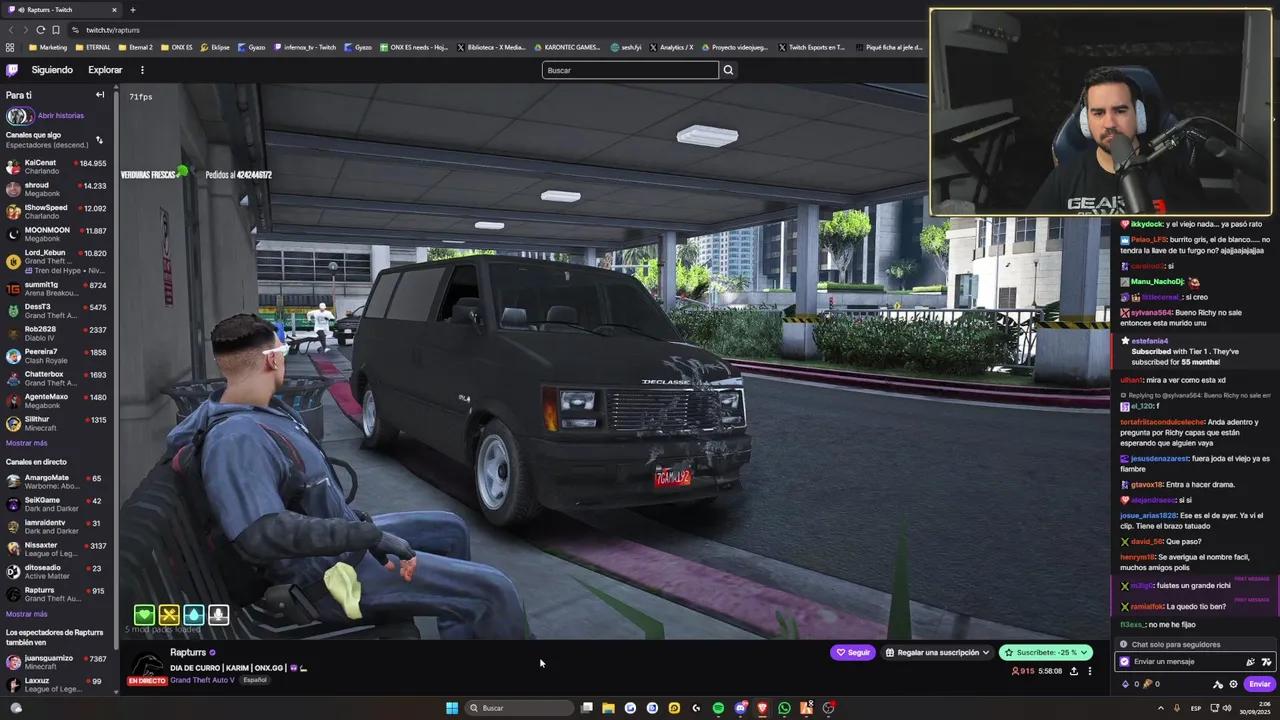Switch ESP keyboard language indicator

[x=1196, y=708]
